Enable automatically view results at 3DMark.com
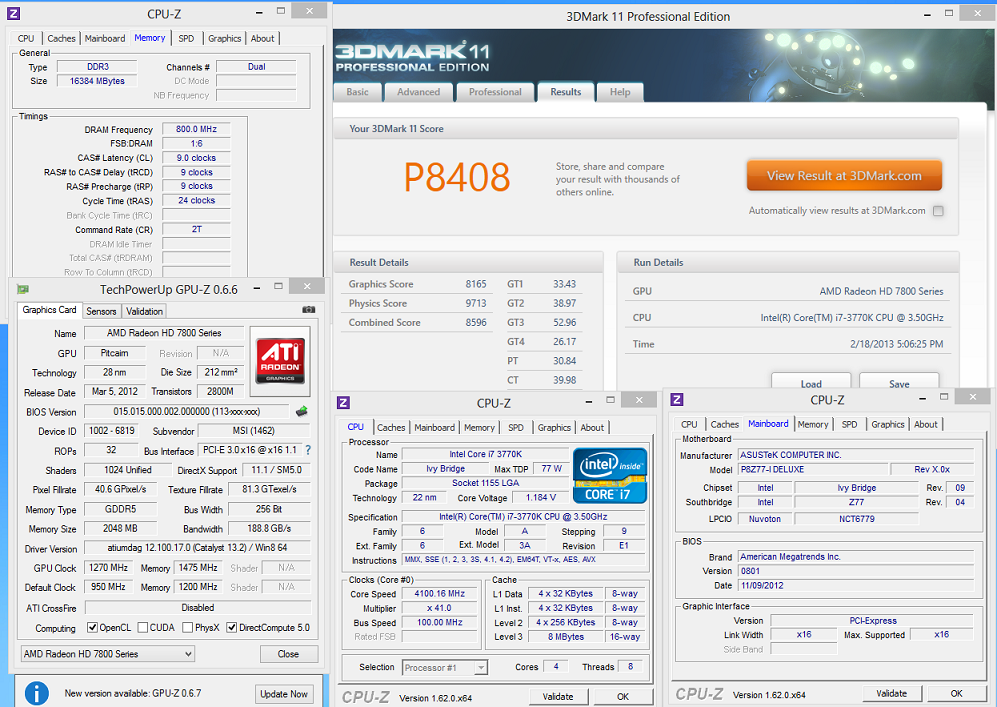This screenshot has width=997, height=707. [938, 211]
